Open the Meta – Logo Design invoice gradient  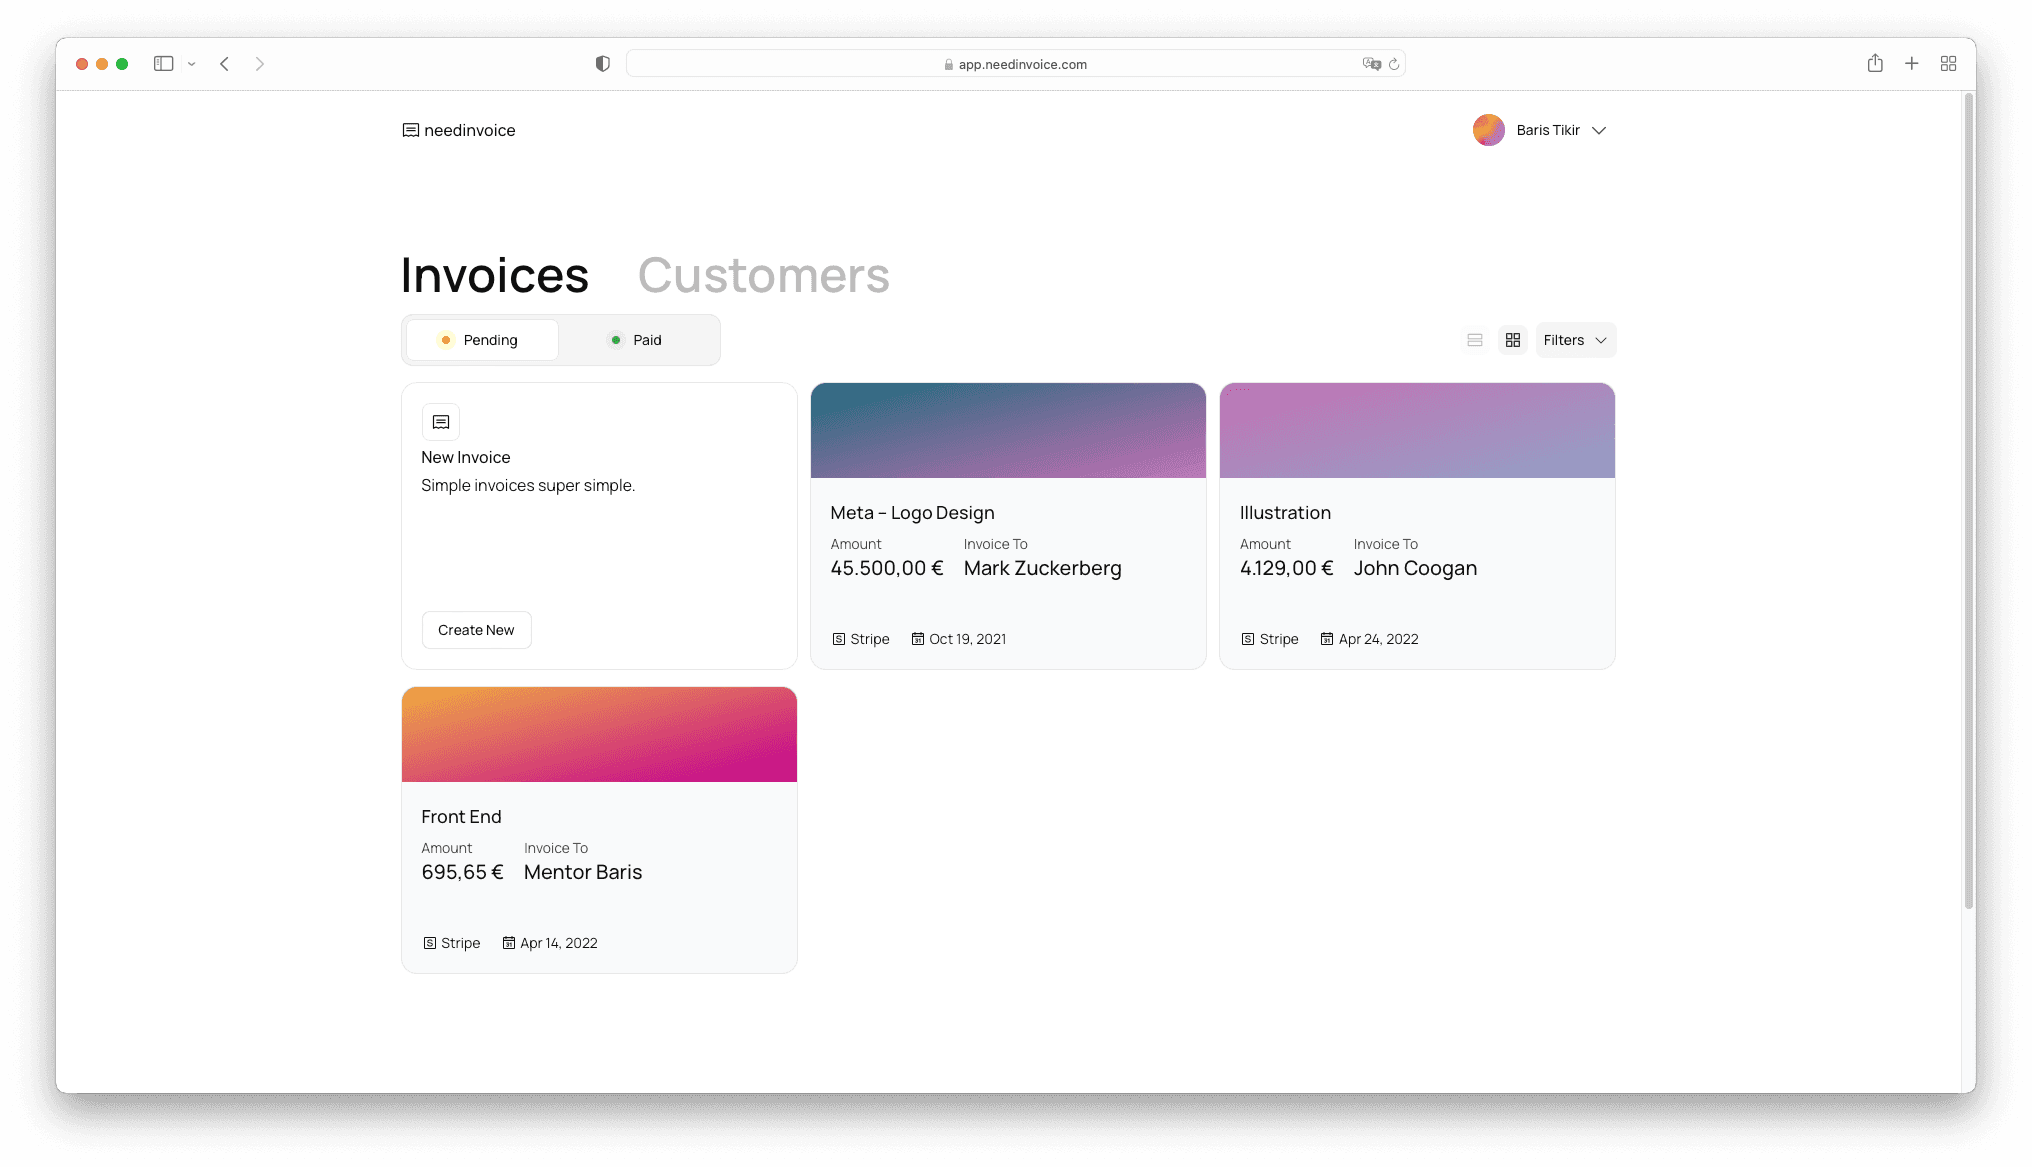[1008, 430]
